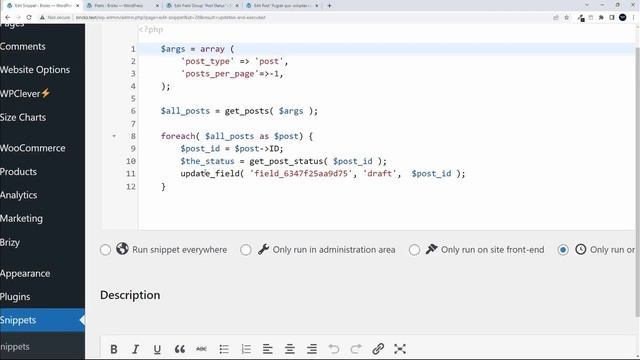
Task: Insert a bulleted list
Action: coord(224,349)
